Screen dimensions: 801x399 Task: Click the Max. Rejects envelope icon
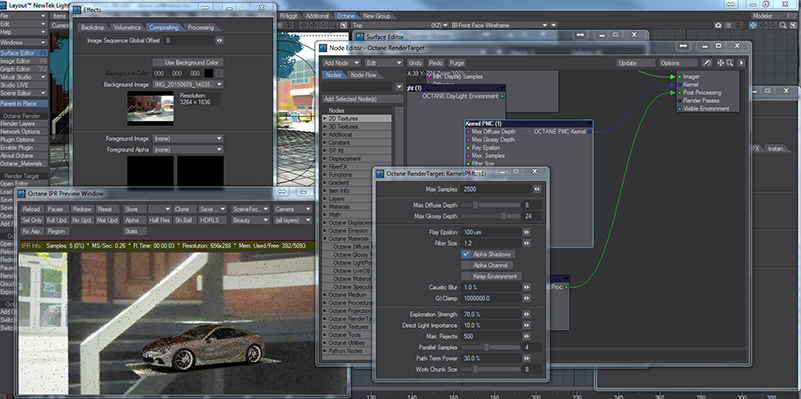pyautogui.click(x=526, y=336)
